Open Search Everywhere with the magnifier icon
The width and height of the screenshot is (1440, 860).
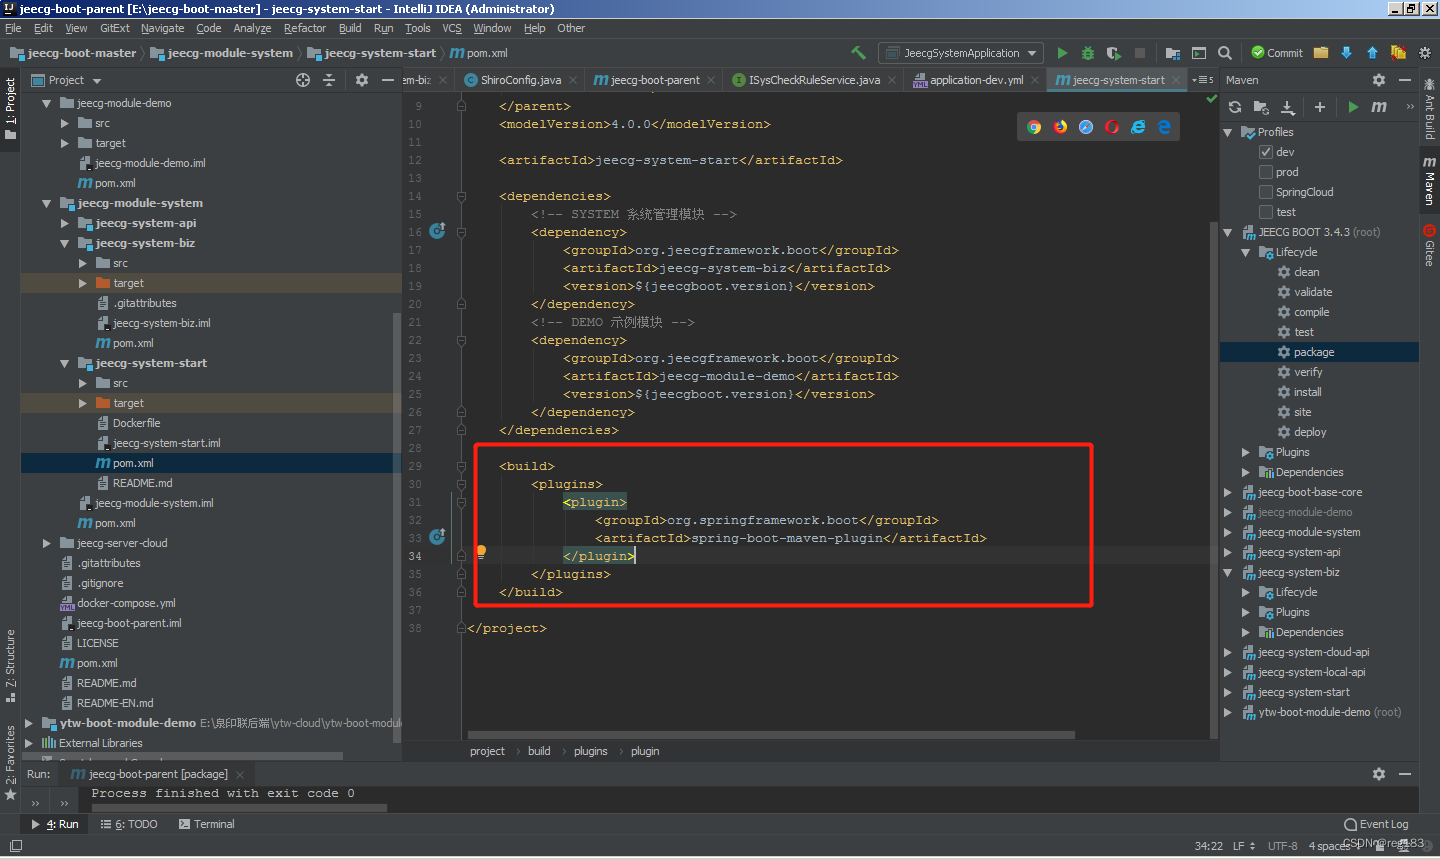pos(1224,52)
